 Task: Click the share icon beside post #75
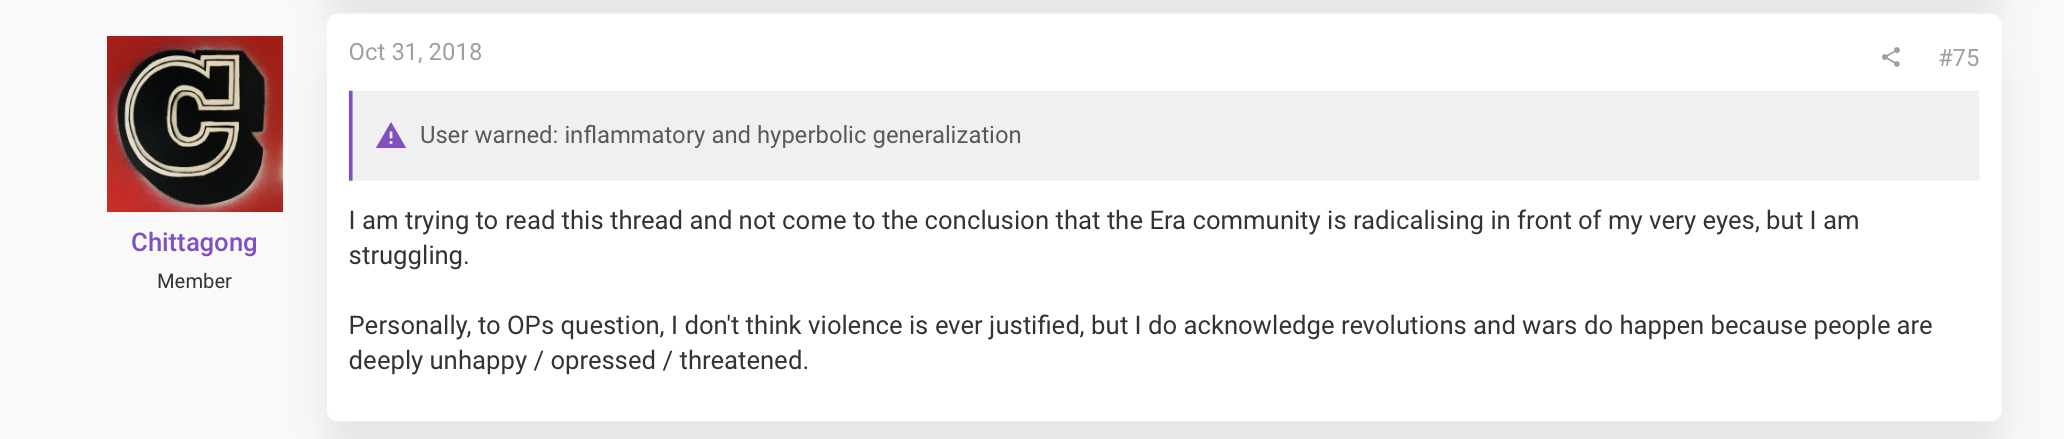pos(1890,57)
